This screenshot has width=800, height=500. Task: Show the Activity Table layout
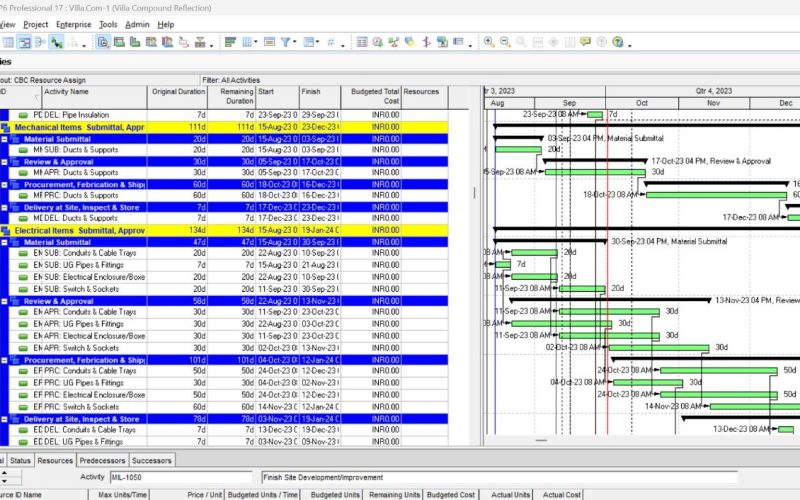pyautogui.click(x=8, y=42)
